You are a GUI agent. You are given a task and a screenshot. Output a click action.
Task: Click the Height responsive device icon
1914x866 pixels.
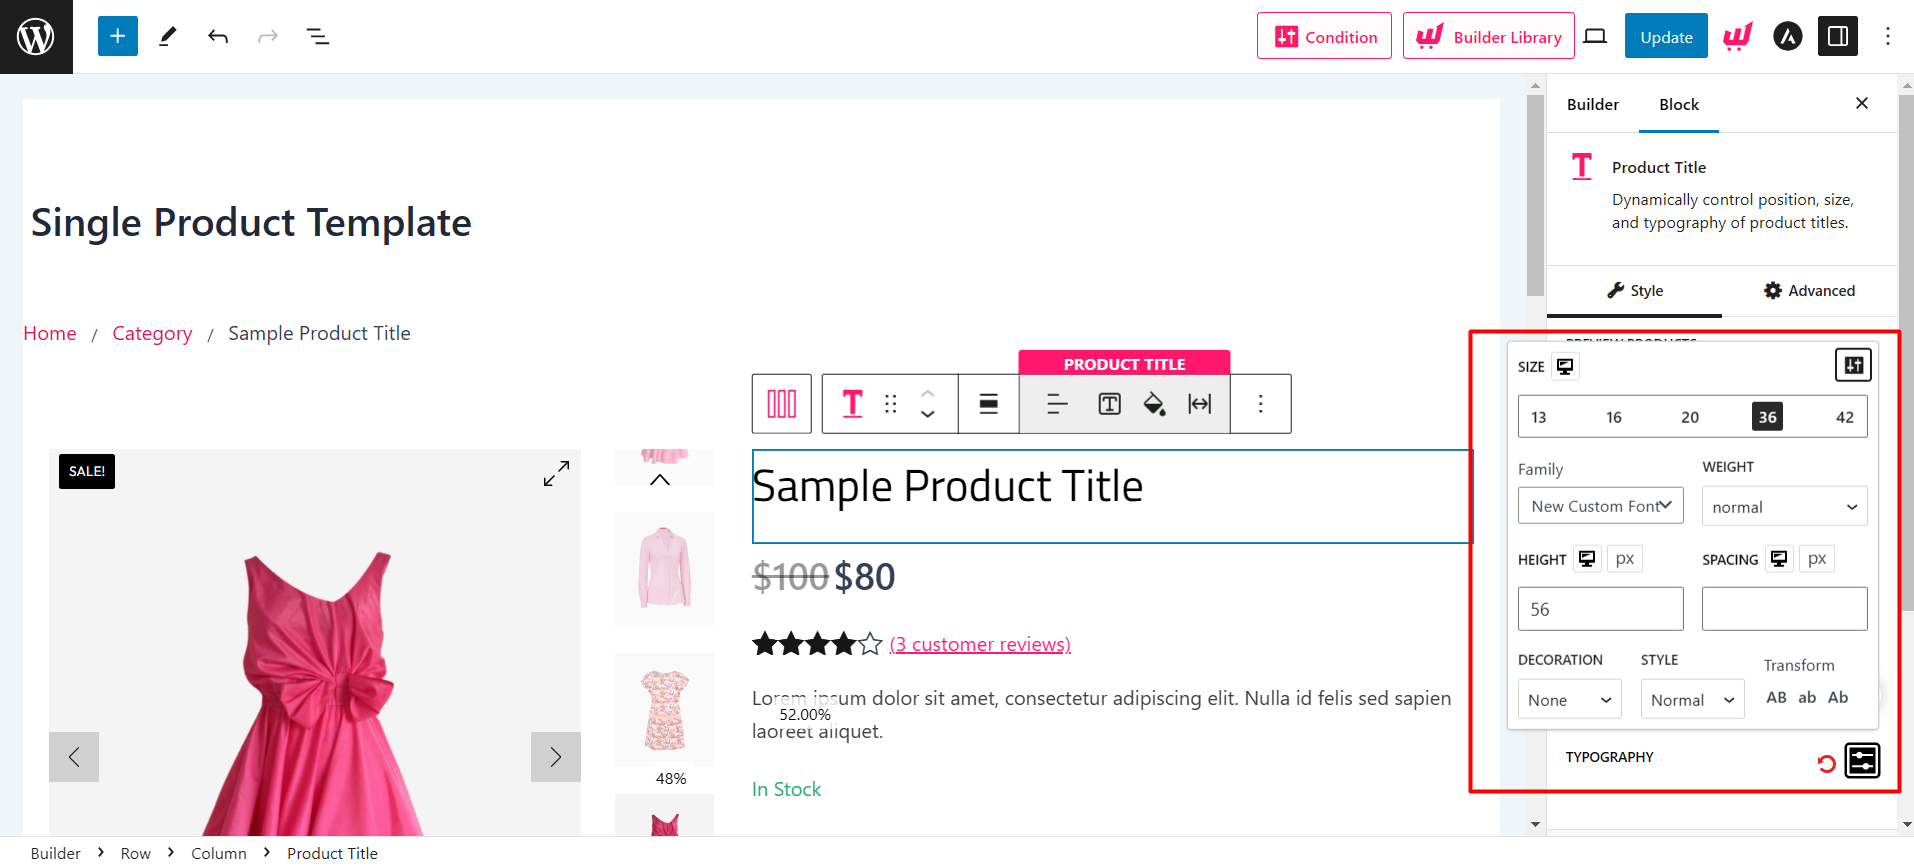[1587, 559]
